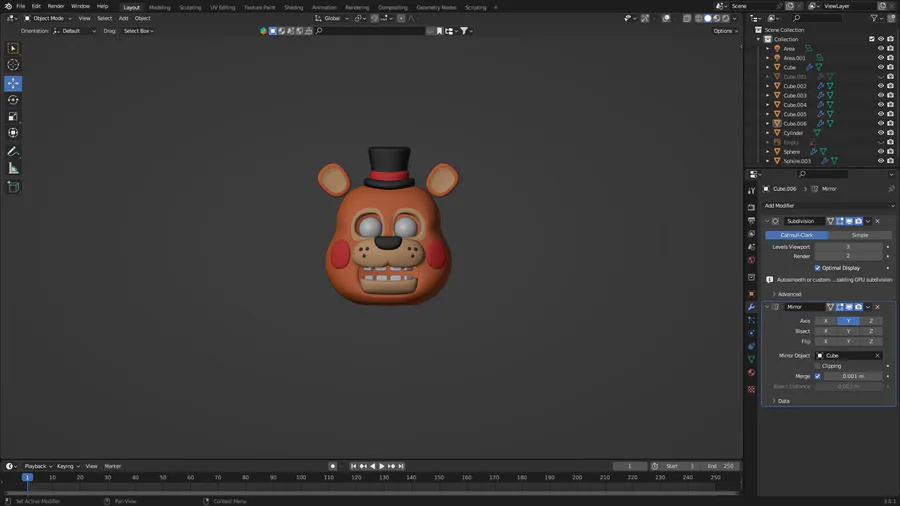Switch to wireframe viewport shading
This screenshot has width=900, height=506.
pyautogui.click(x=699, y=18)
